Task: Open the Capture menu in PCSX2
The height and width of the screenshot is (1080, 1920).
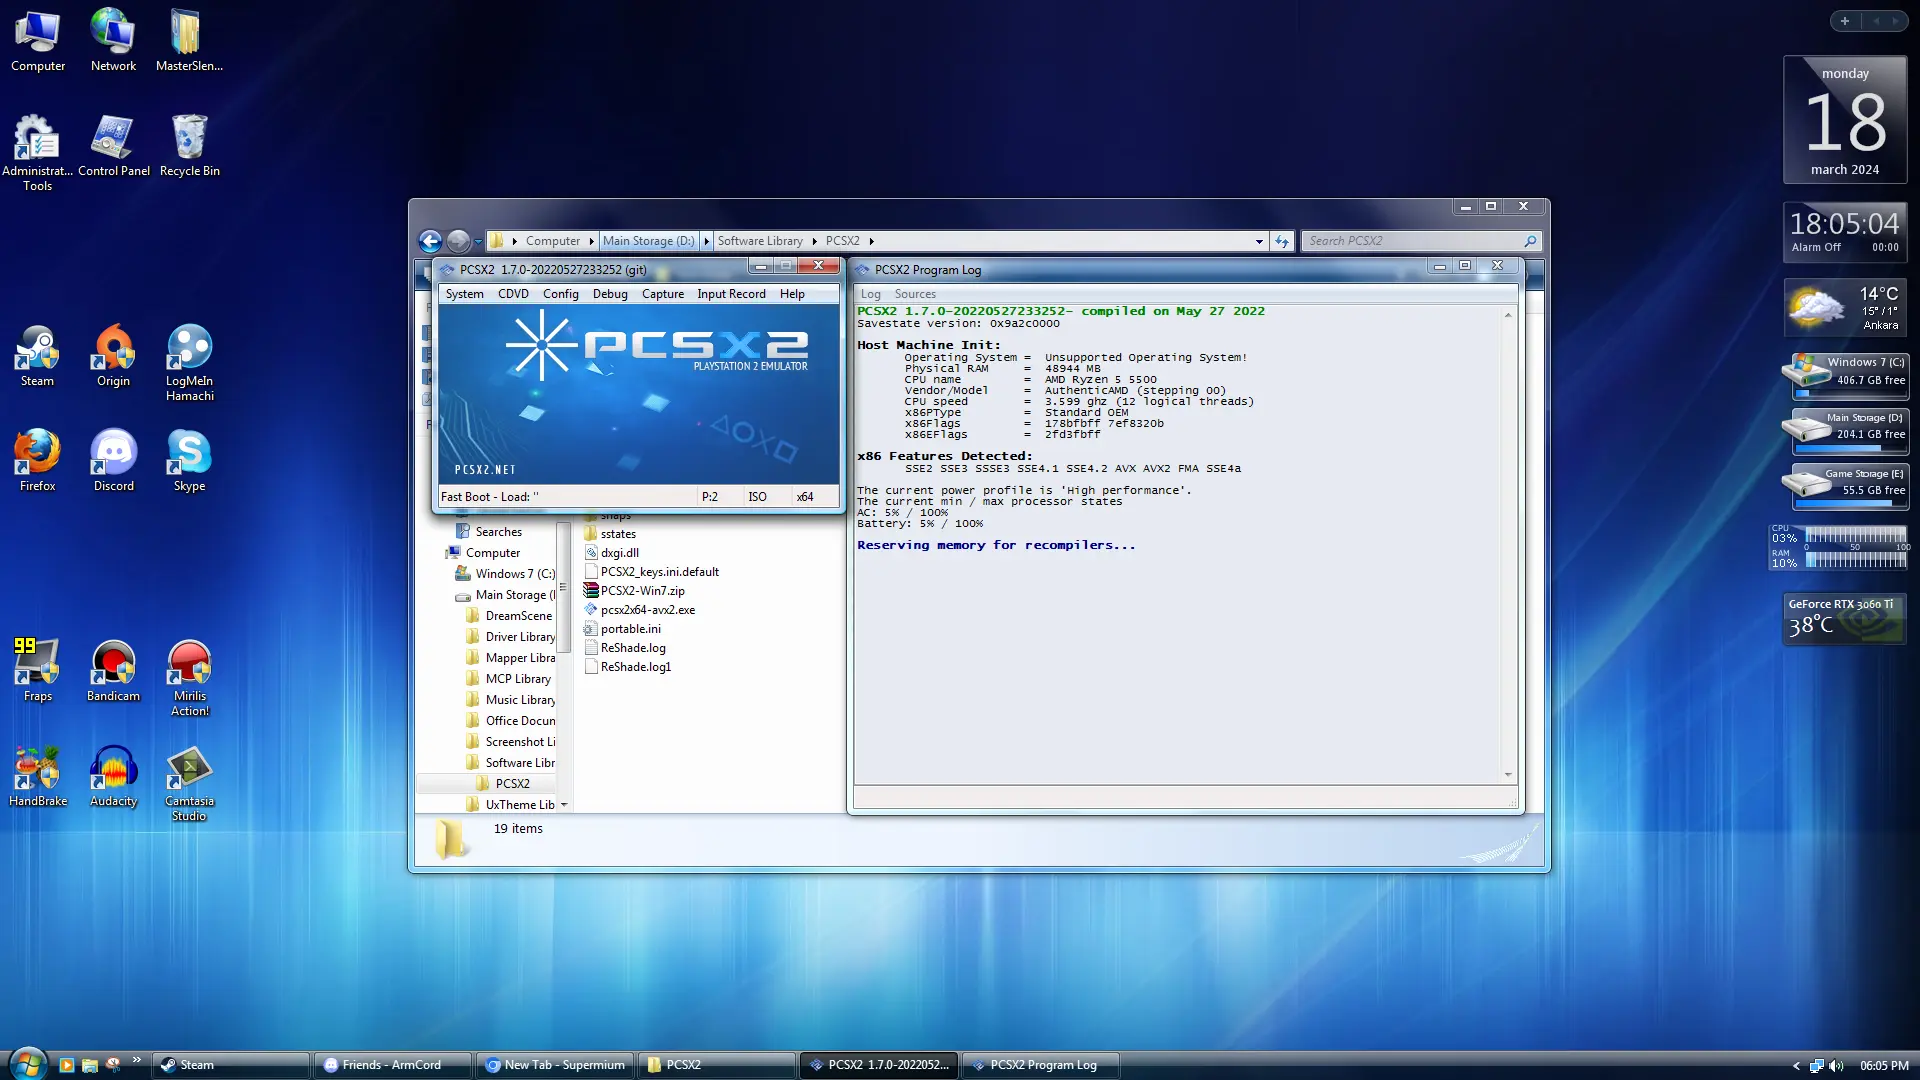Action: click(x=663, y=294)
